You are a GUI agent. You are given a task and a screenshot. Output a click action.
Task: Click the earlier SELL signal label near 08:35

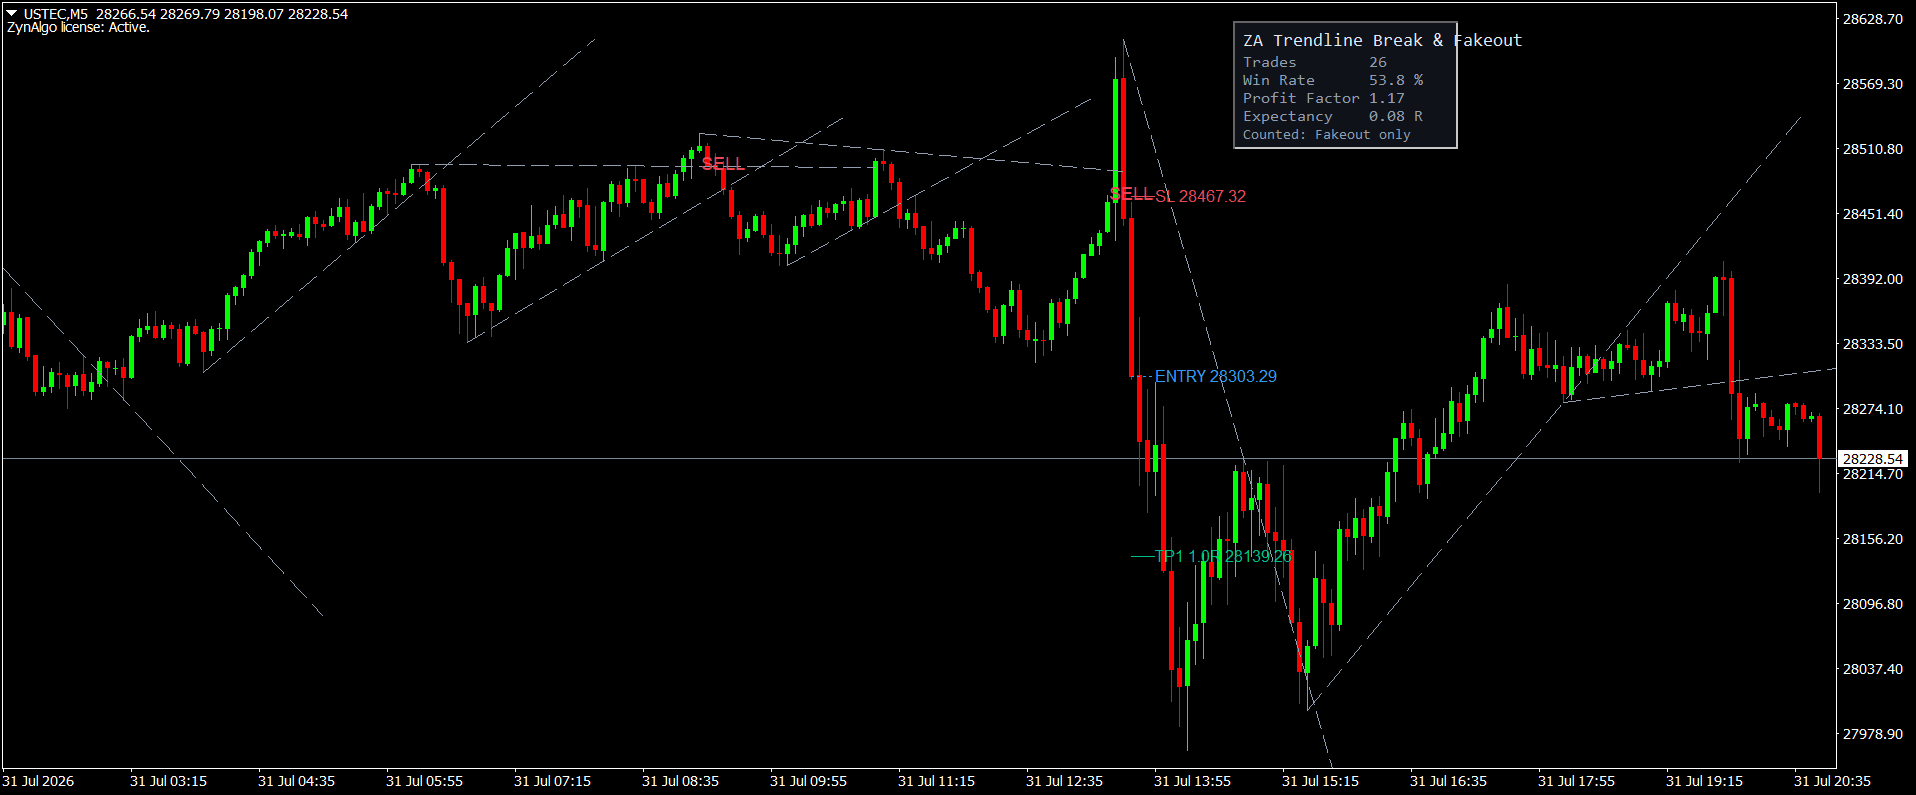pos(723,163)
